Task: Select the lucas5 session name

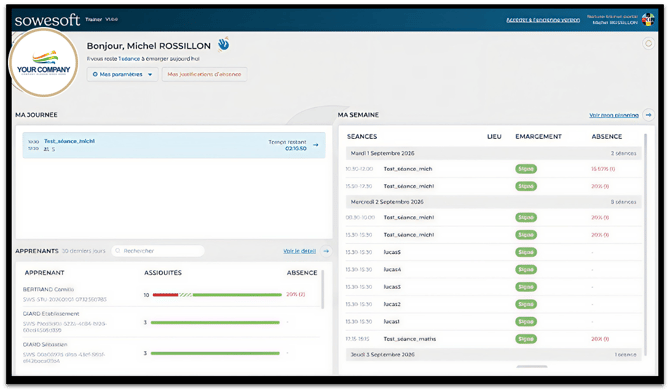Action: pyautogui.click(x=392, y=252)
